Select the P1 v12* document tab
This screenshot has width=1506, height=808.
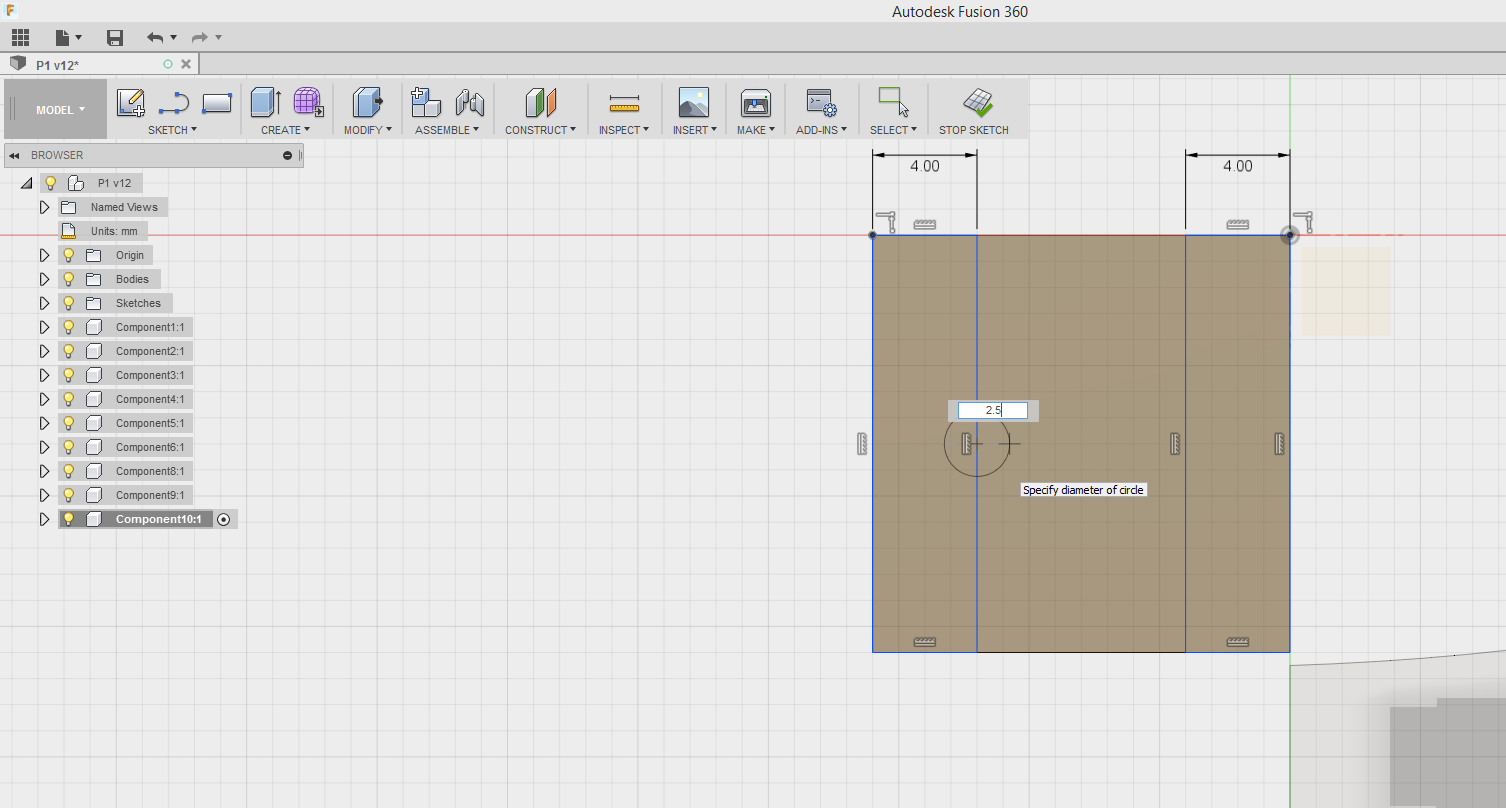[x=100, y=64]
